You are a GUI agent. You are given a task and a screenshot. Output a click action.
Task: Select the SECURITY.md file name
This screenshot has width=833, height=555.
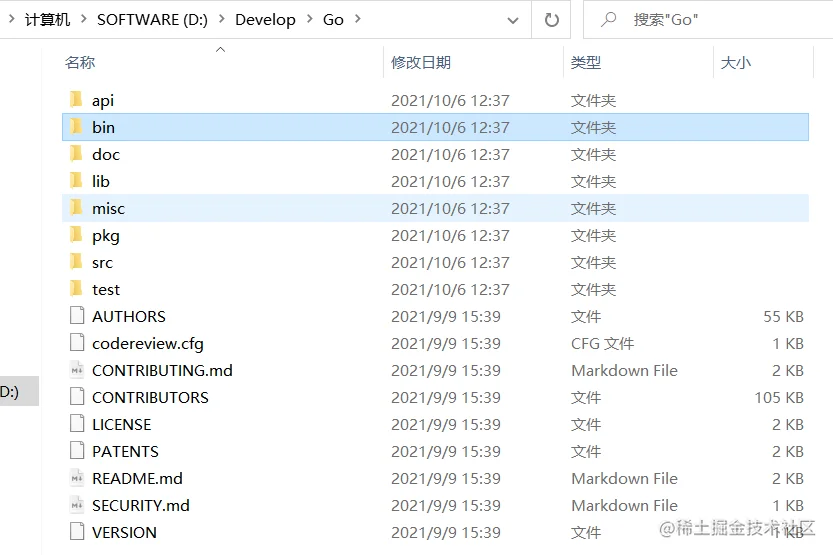(141, 505)
